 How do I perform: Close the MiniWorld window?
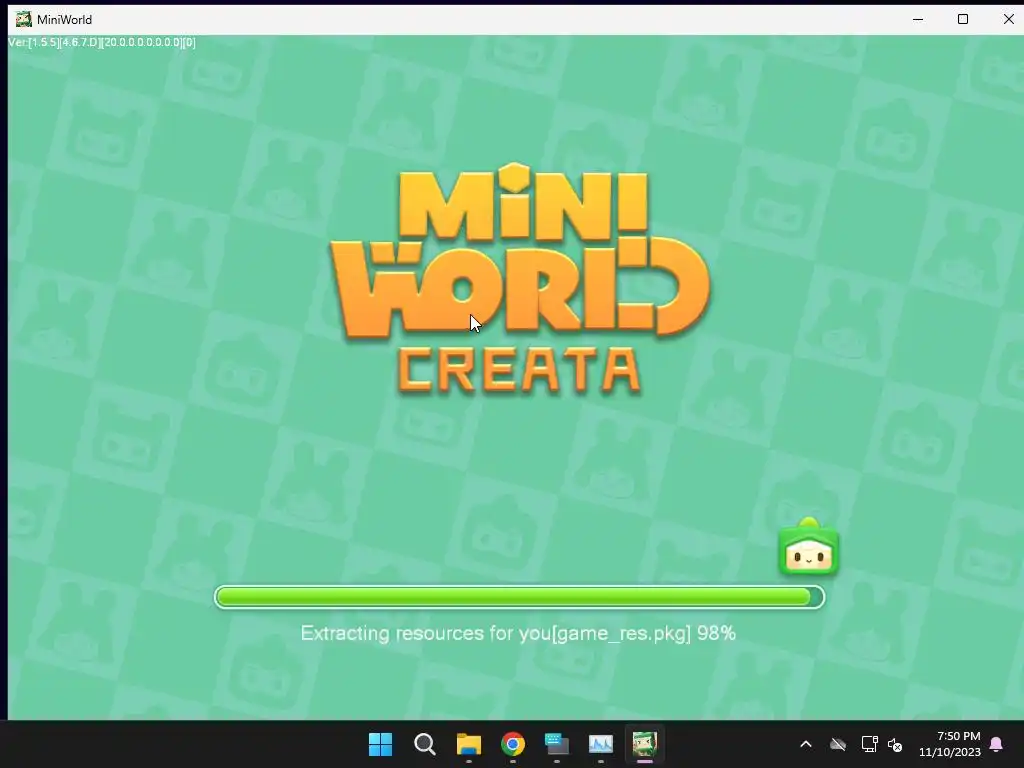point(1008,19)
